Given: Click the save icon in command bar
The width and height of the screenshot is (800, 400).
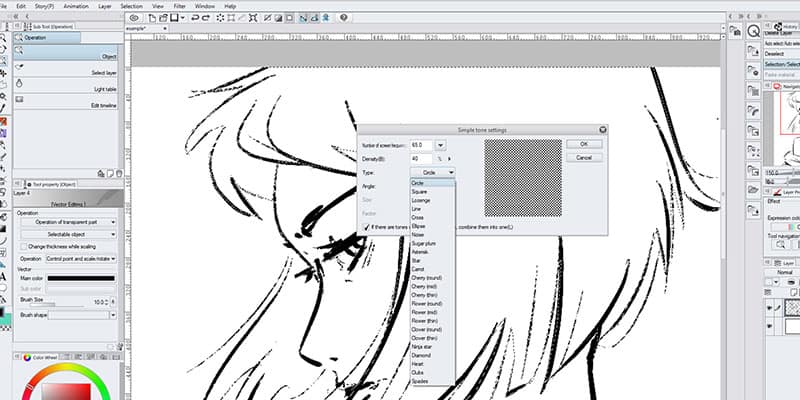Looking at the screenshot, I should point(173,18).
